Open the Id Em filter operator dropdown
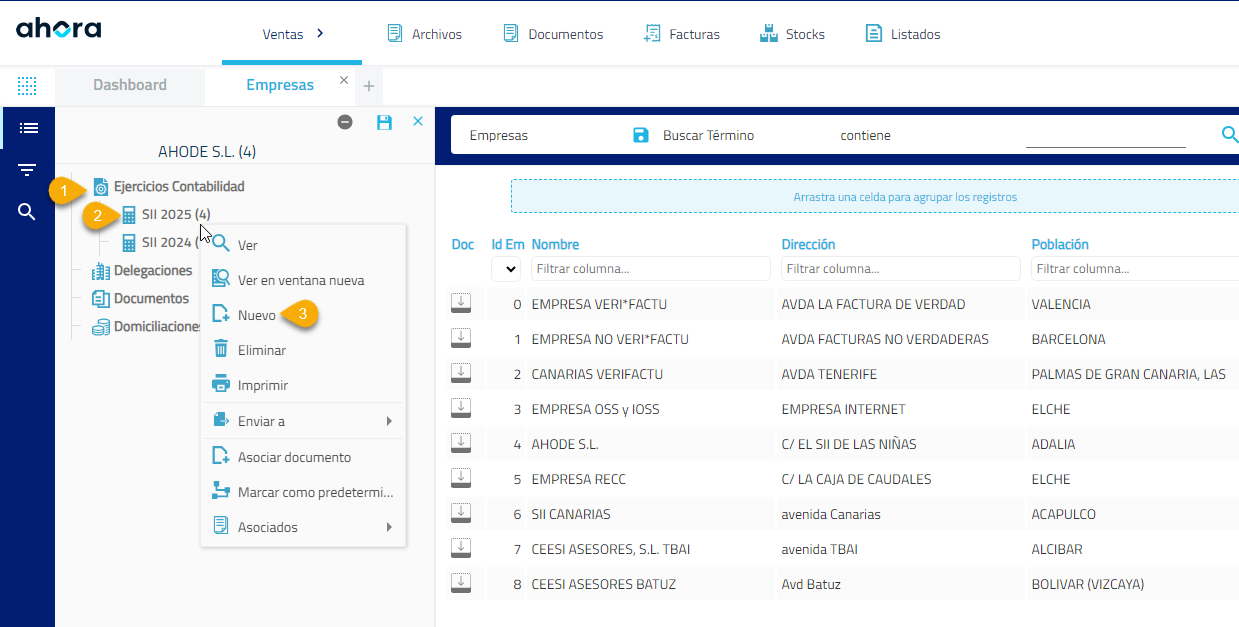The width and height of the screenshot is (1239, 627). tap(507, 269)
